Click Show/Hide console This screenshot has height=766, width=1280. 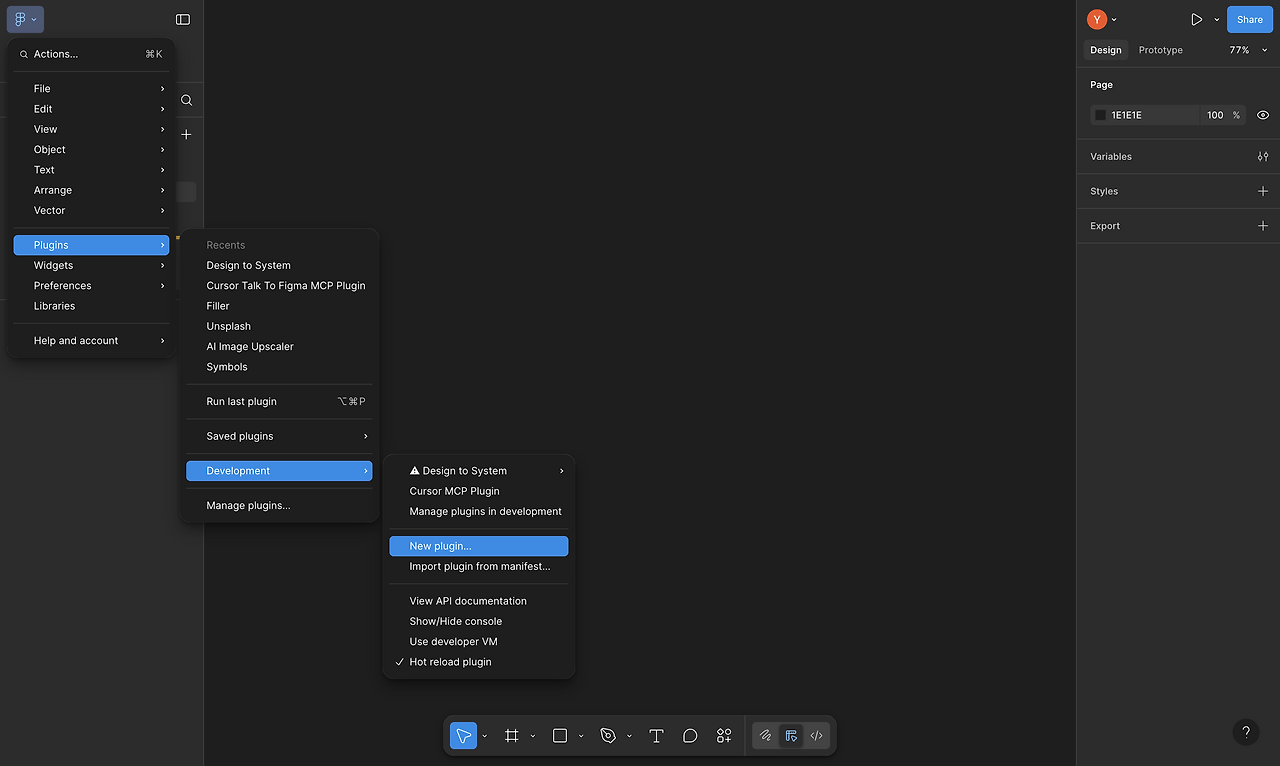478,621
